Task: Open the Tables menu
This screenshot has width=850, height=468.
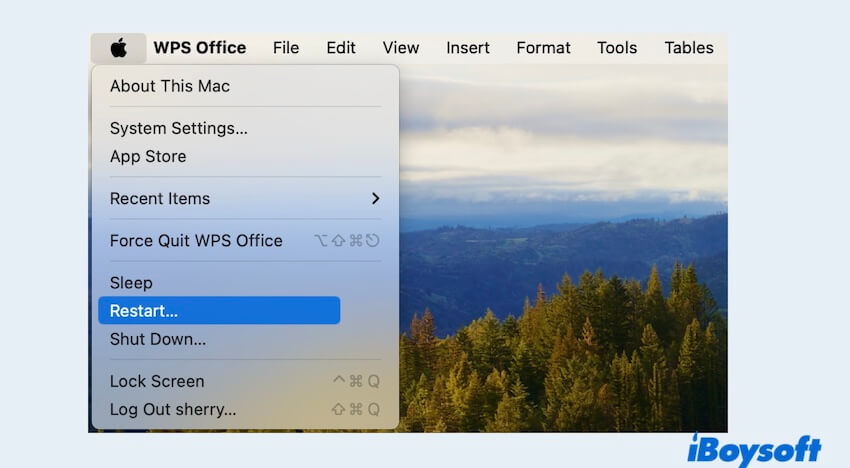Action: pyautogui.click(x=689, y=48)
